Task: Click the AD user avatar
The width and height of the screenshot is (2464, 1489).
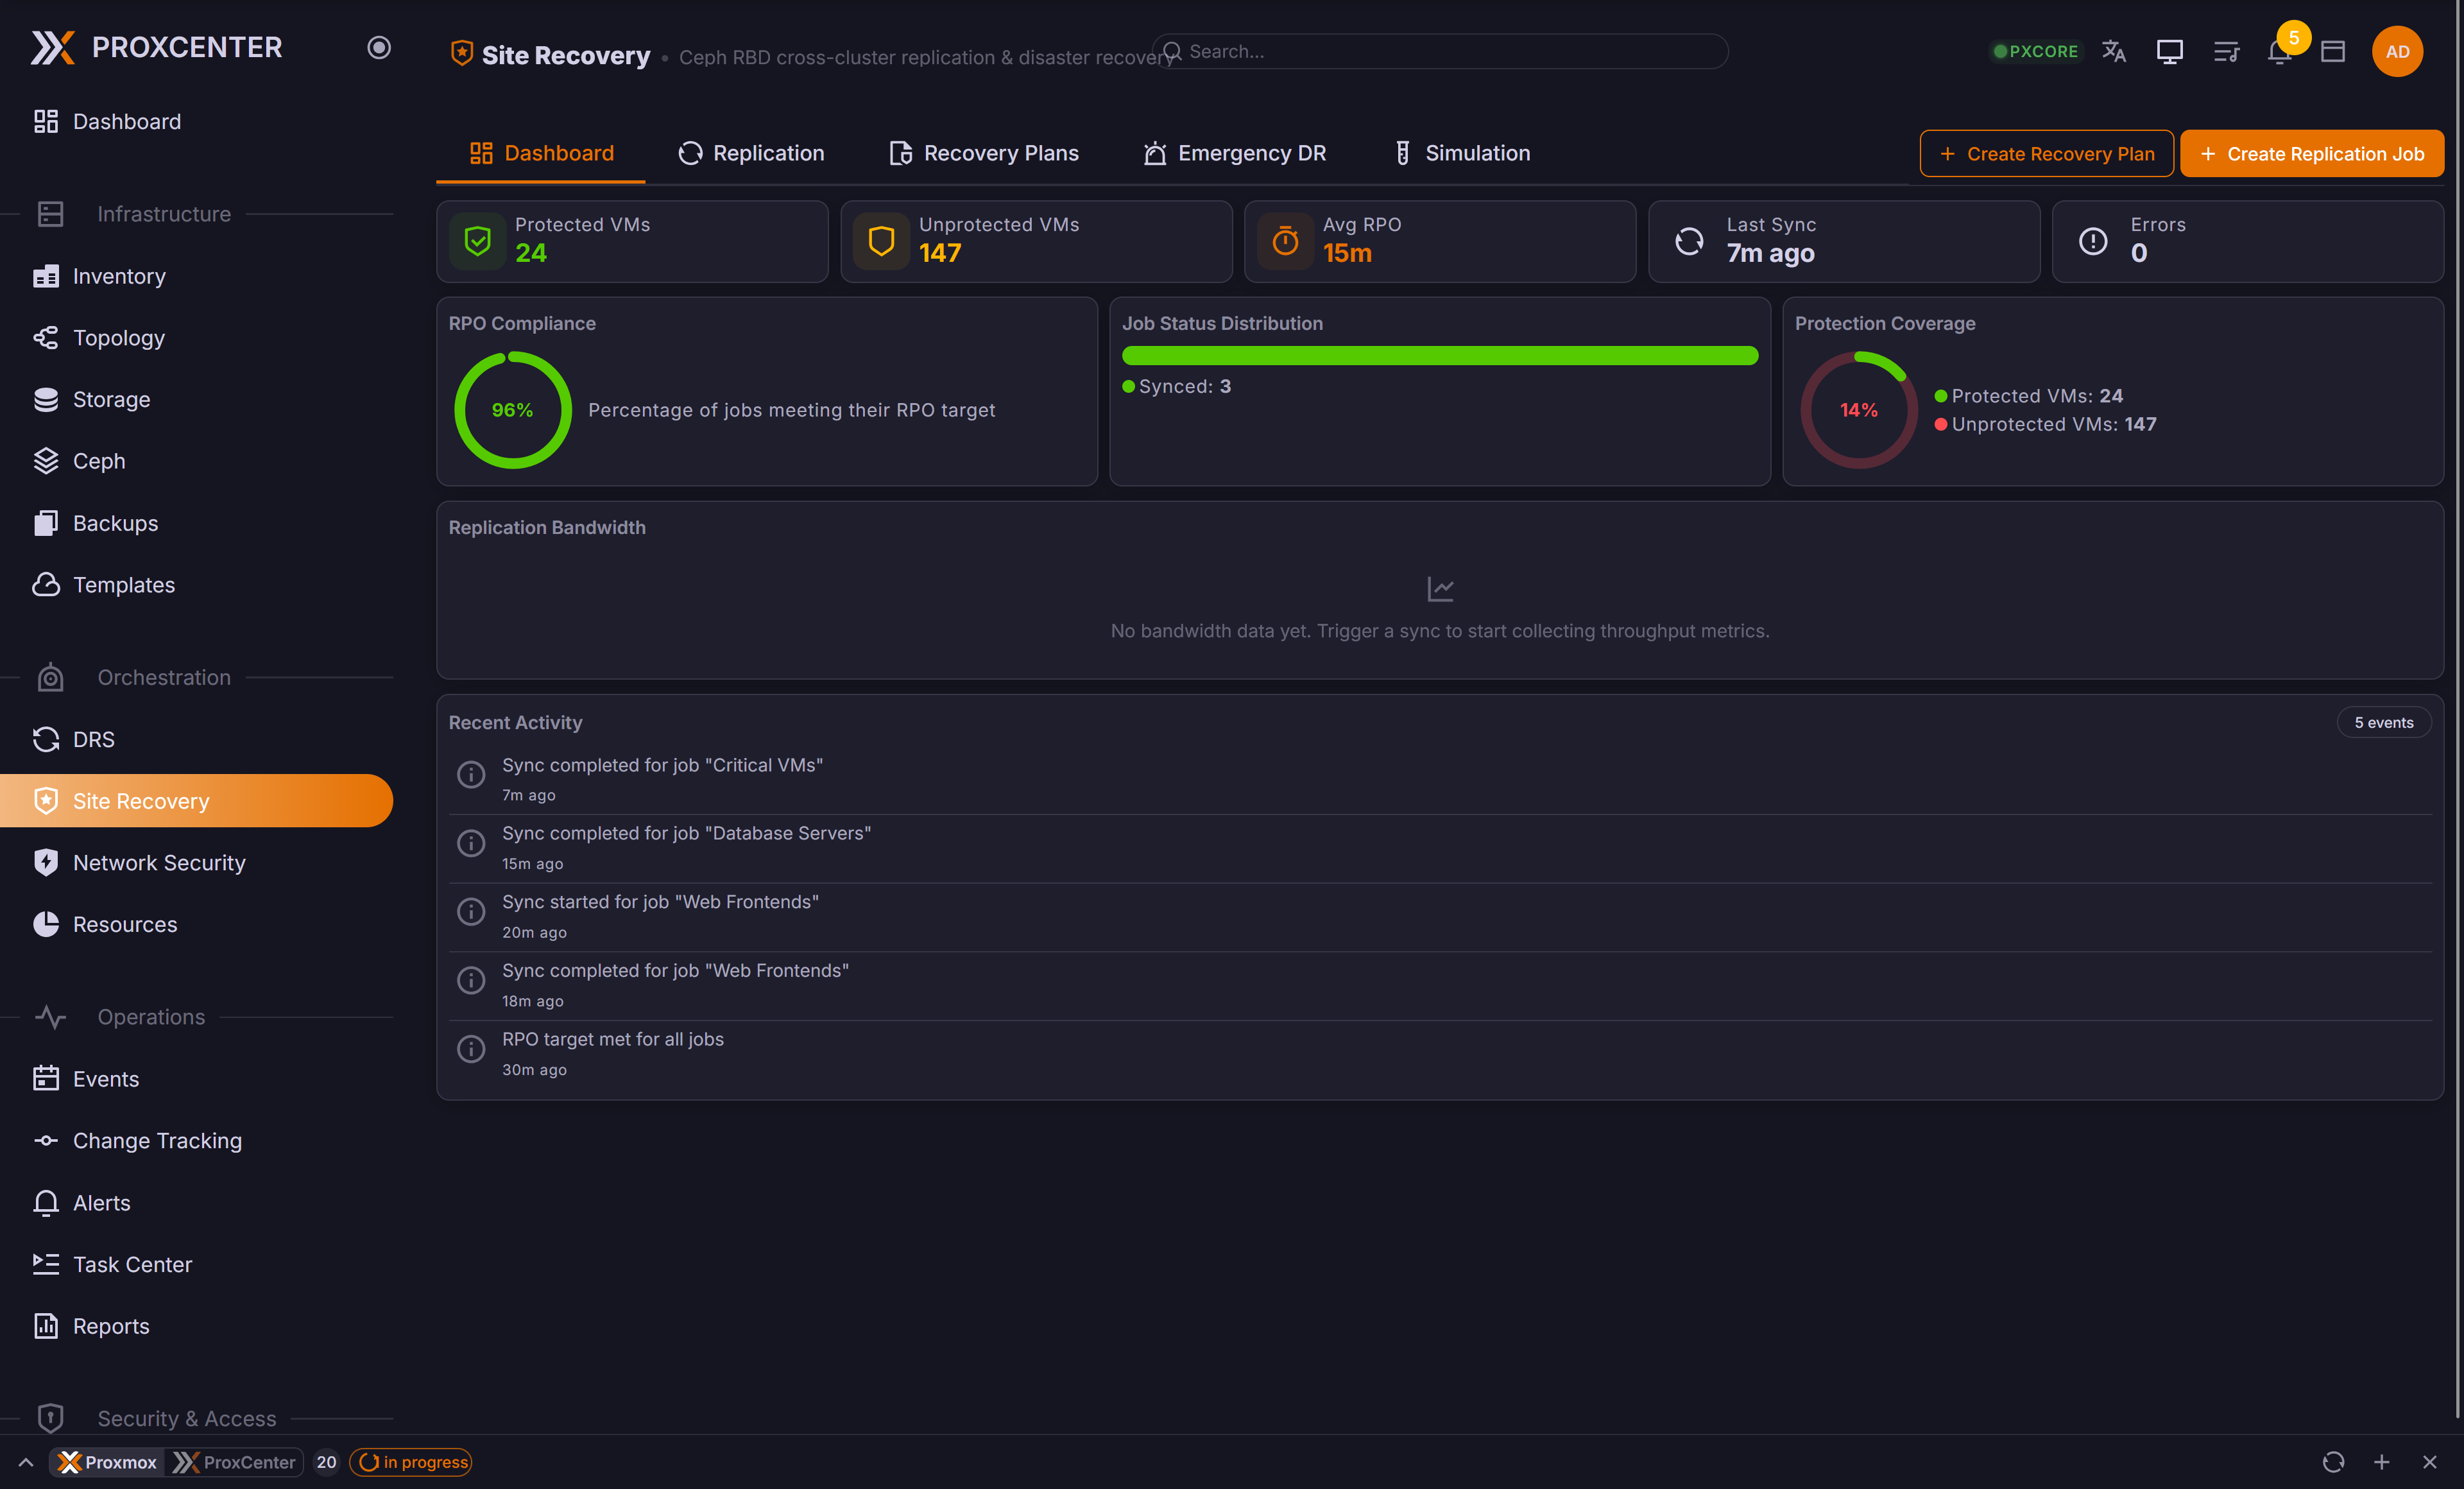Action: (x=2397, y=51)
